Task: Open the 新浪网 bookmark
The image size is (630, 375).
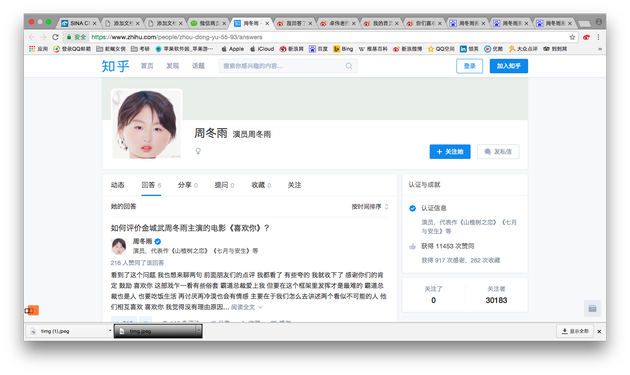Action: click(x=291, y=49)
